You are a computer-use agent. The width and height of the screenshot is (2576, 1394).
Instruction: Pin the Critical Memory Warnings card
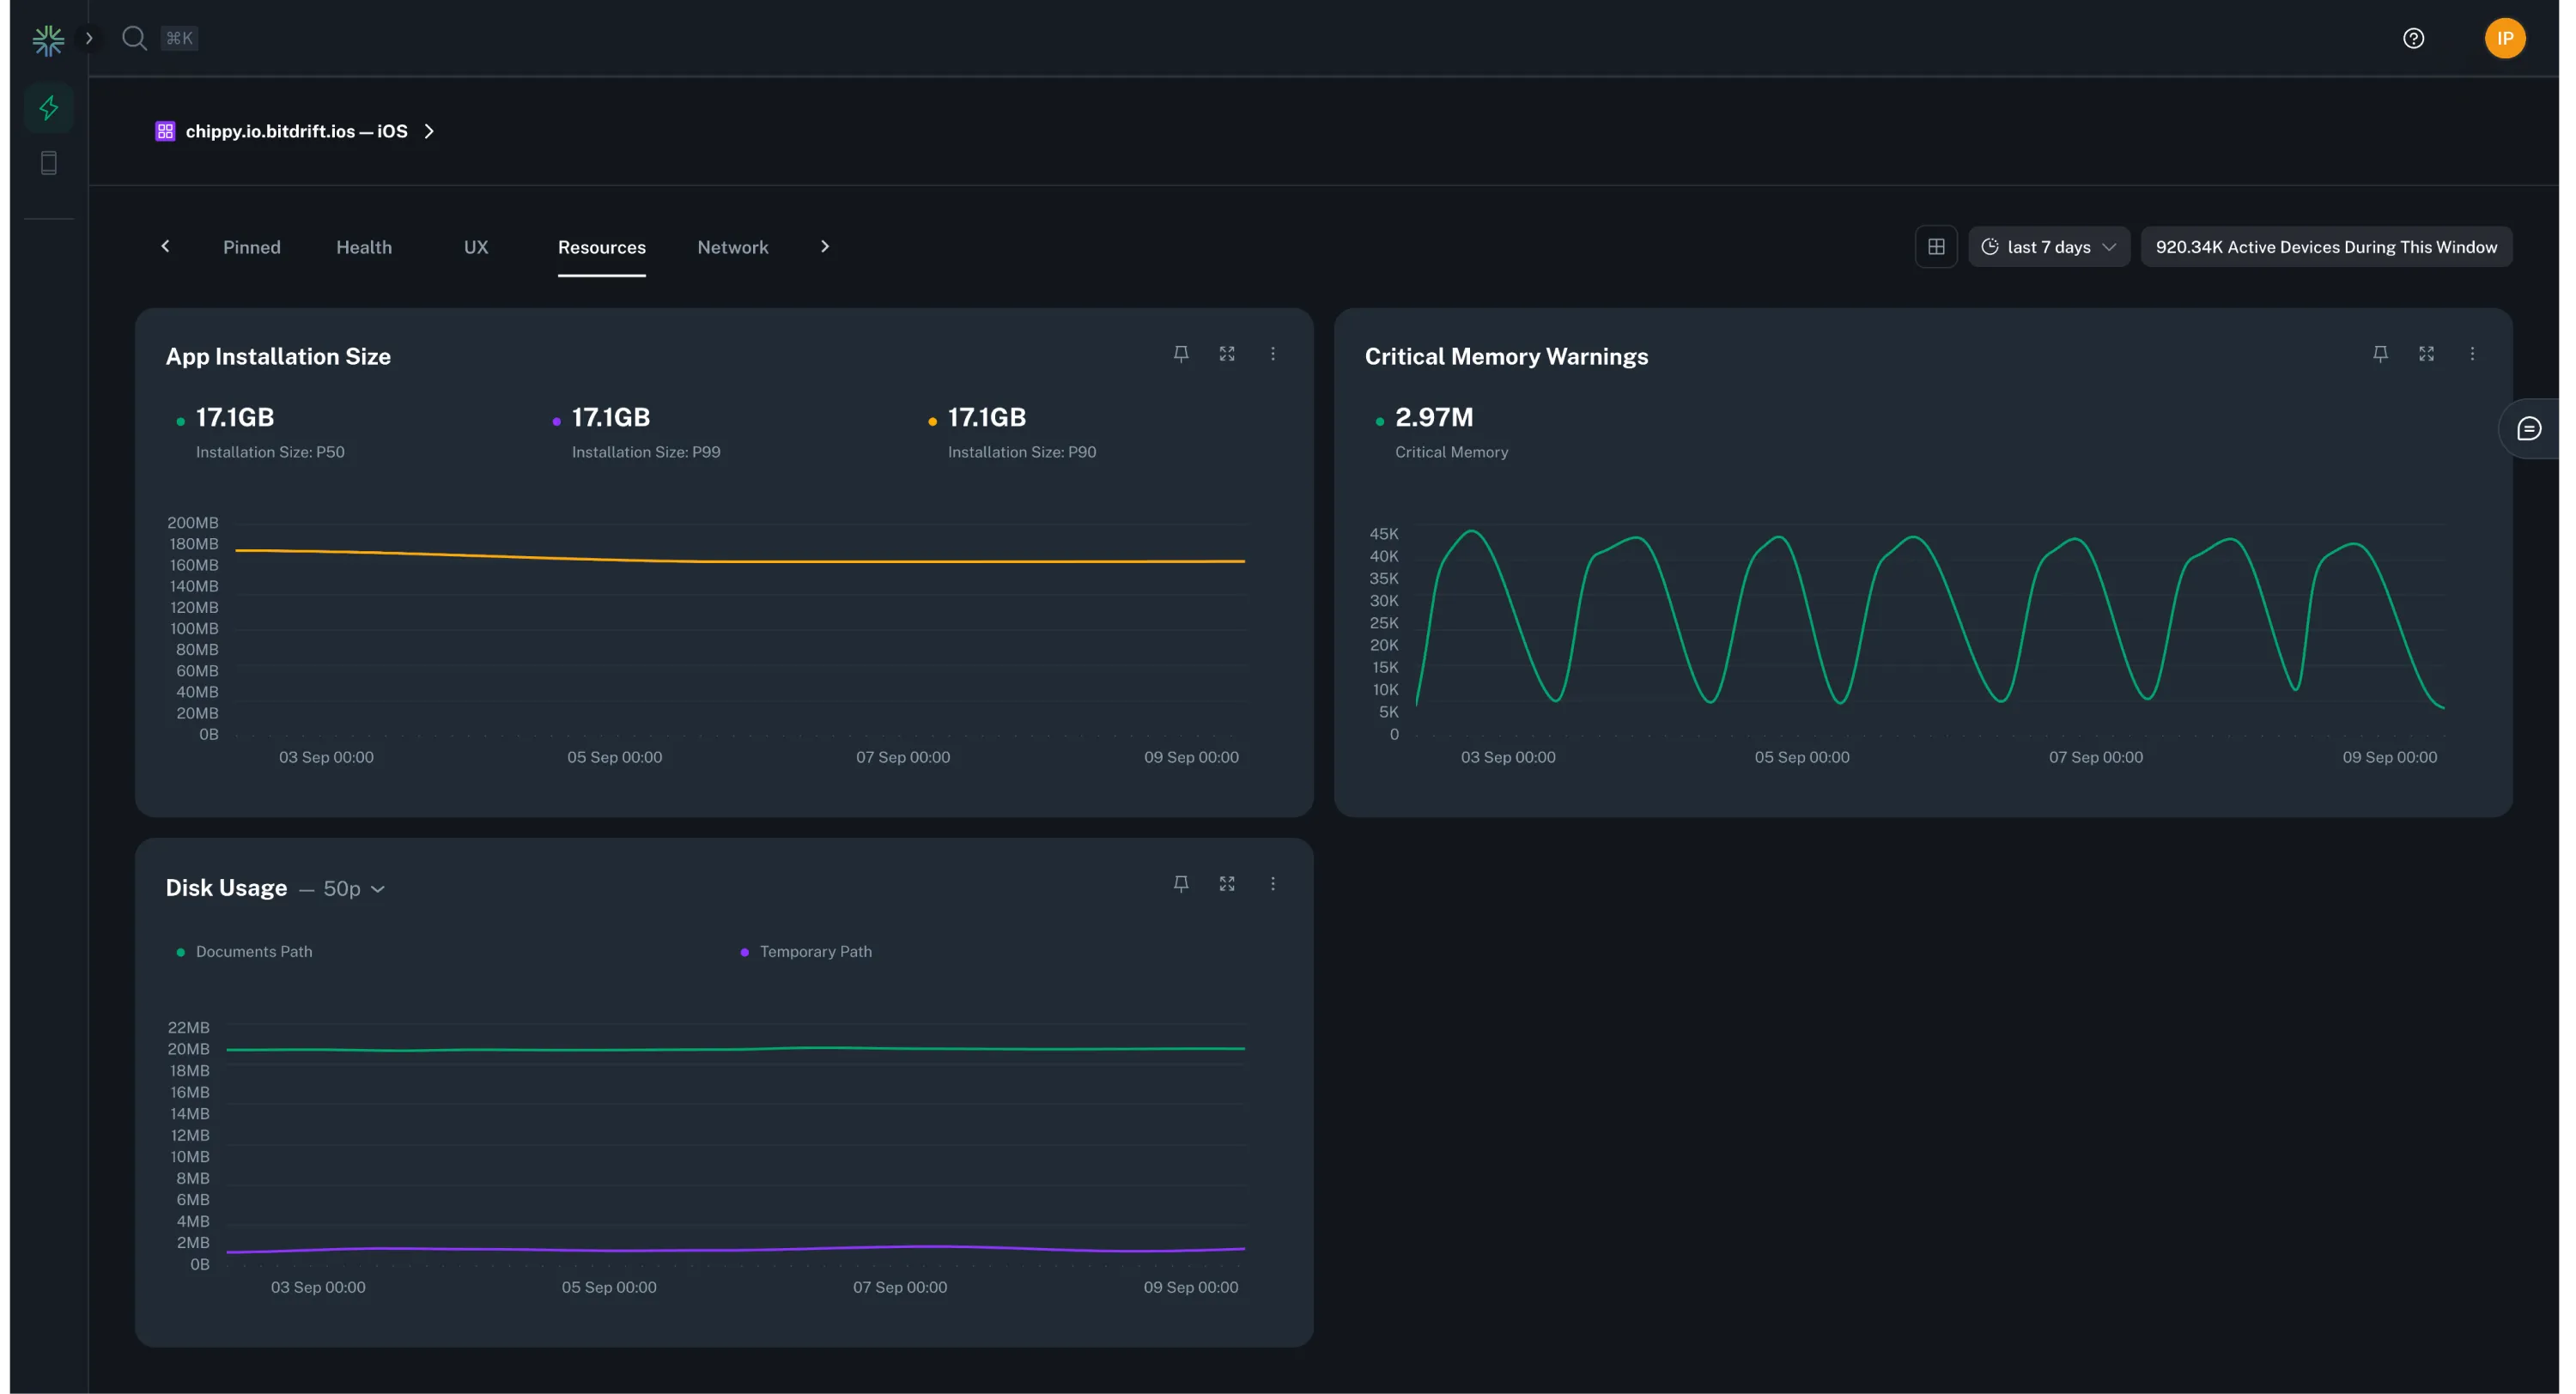pos(2380,354)
